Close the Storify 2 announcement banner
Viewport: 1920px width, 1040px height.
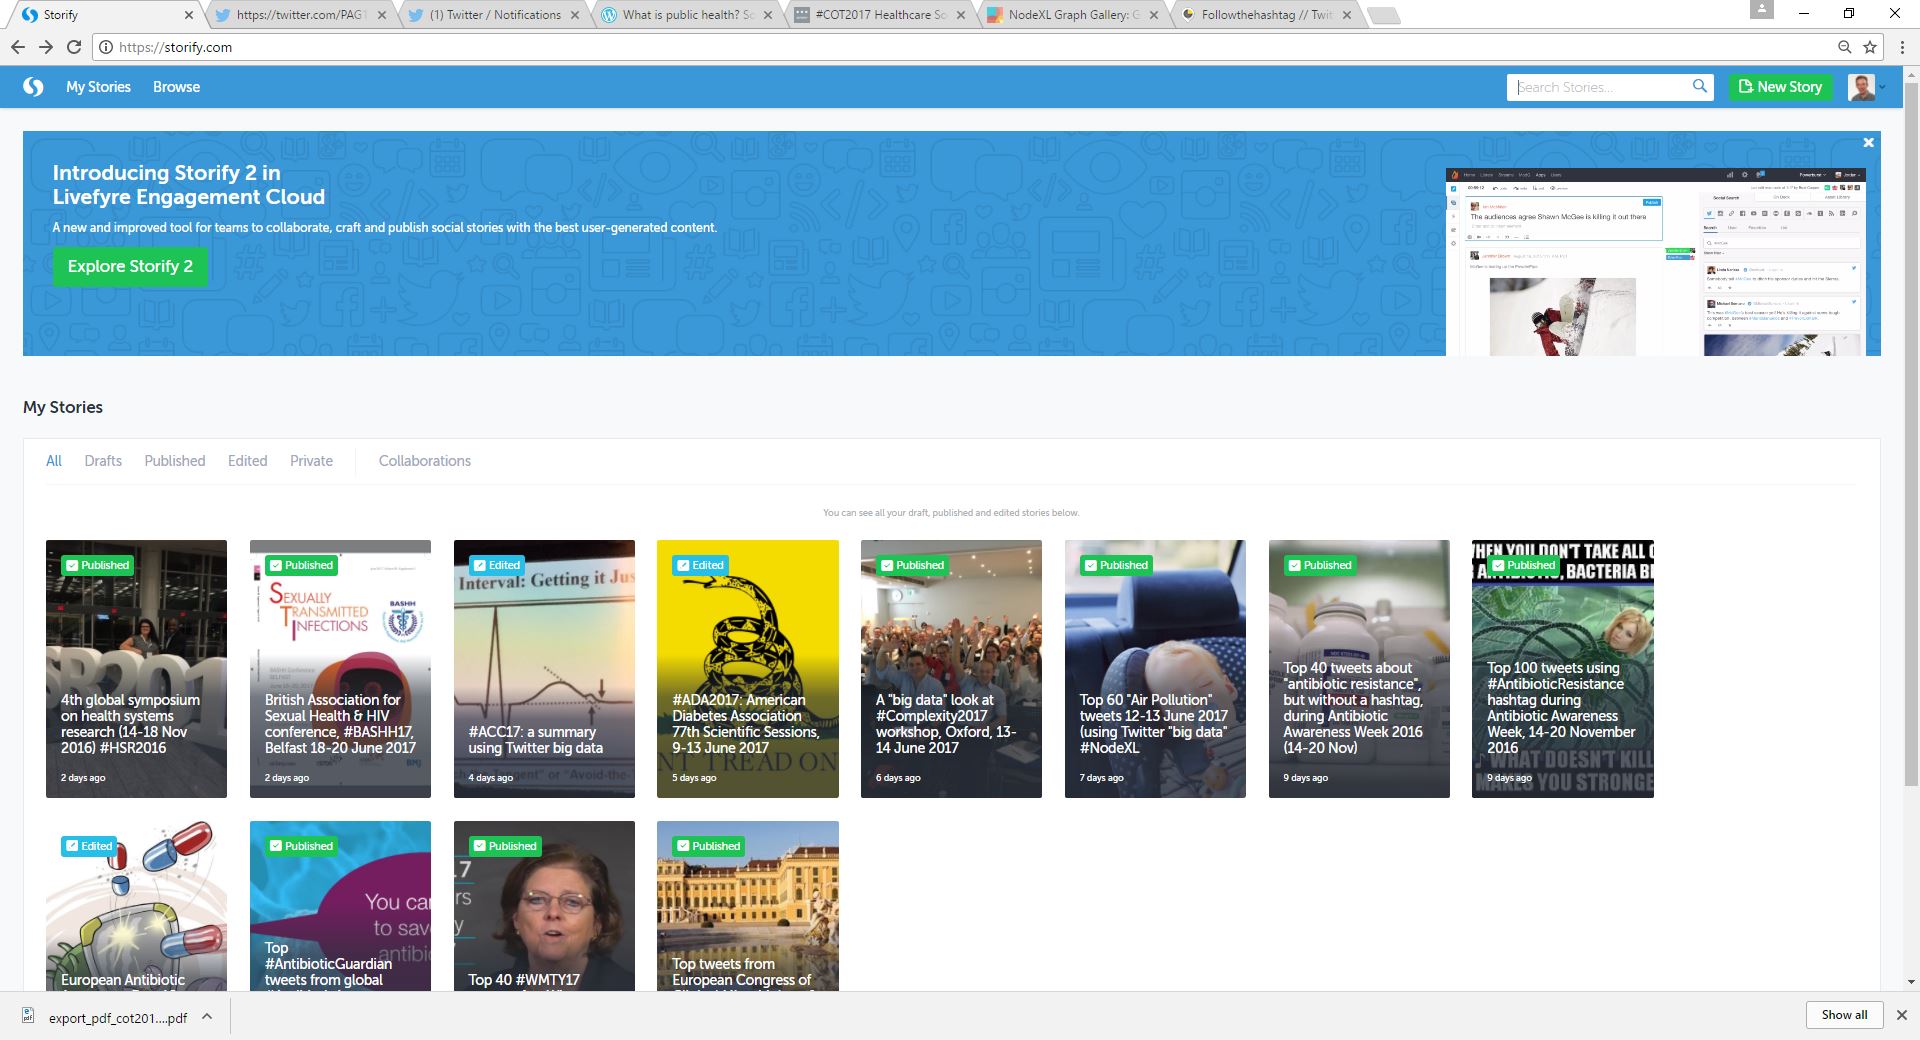click(x=1868, y=143)
